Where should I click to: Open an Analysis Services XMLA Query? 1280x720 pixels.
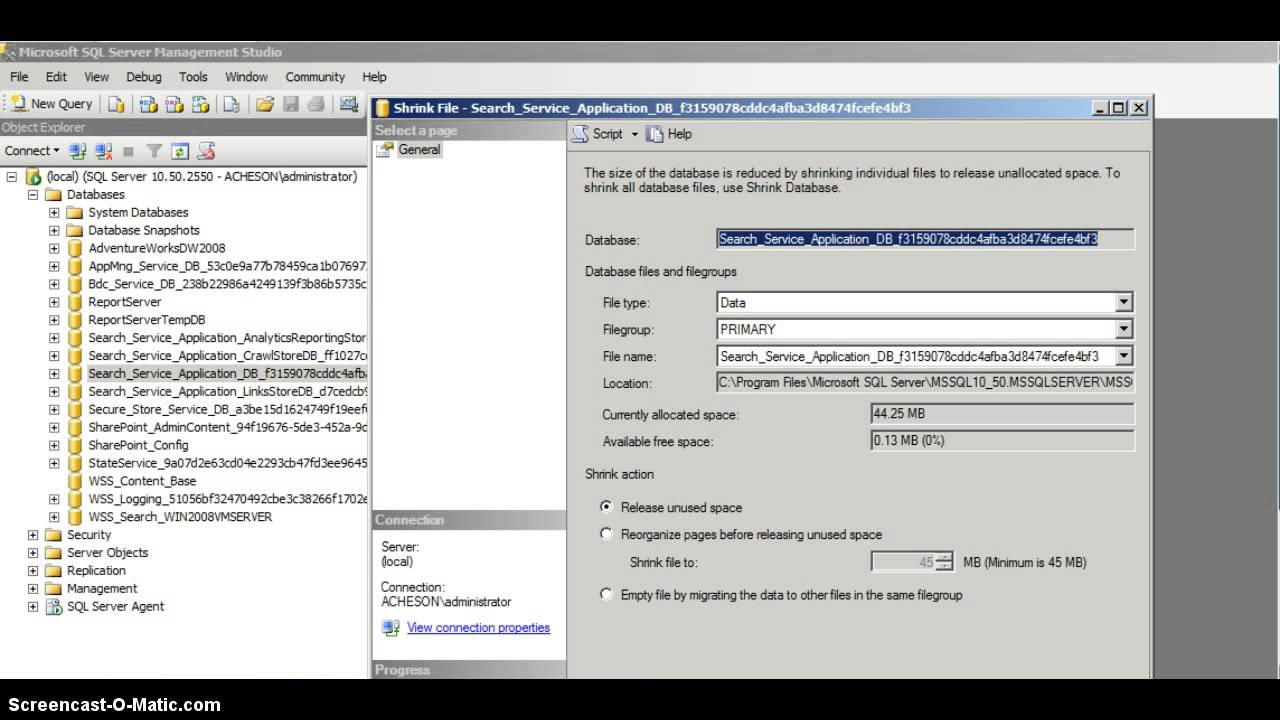click(200, 104)
